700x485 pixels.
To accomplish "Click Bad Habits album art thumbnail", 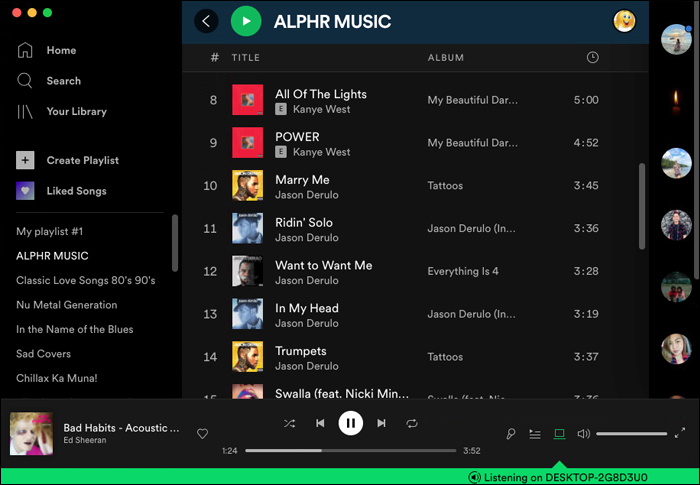I will 31,434.
